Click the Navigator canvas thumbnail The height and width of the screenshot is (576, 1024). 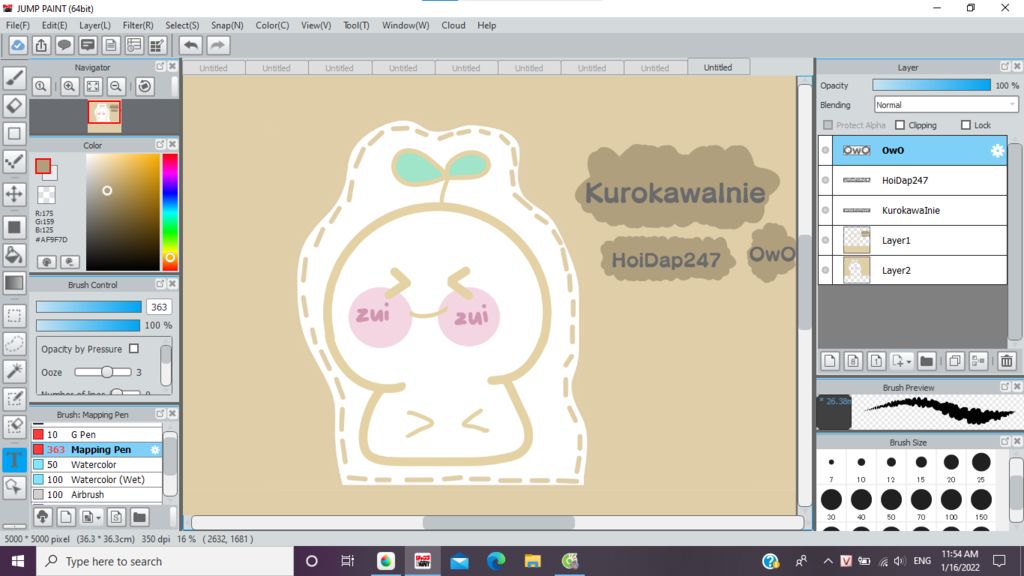click(104, 116)
